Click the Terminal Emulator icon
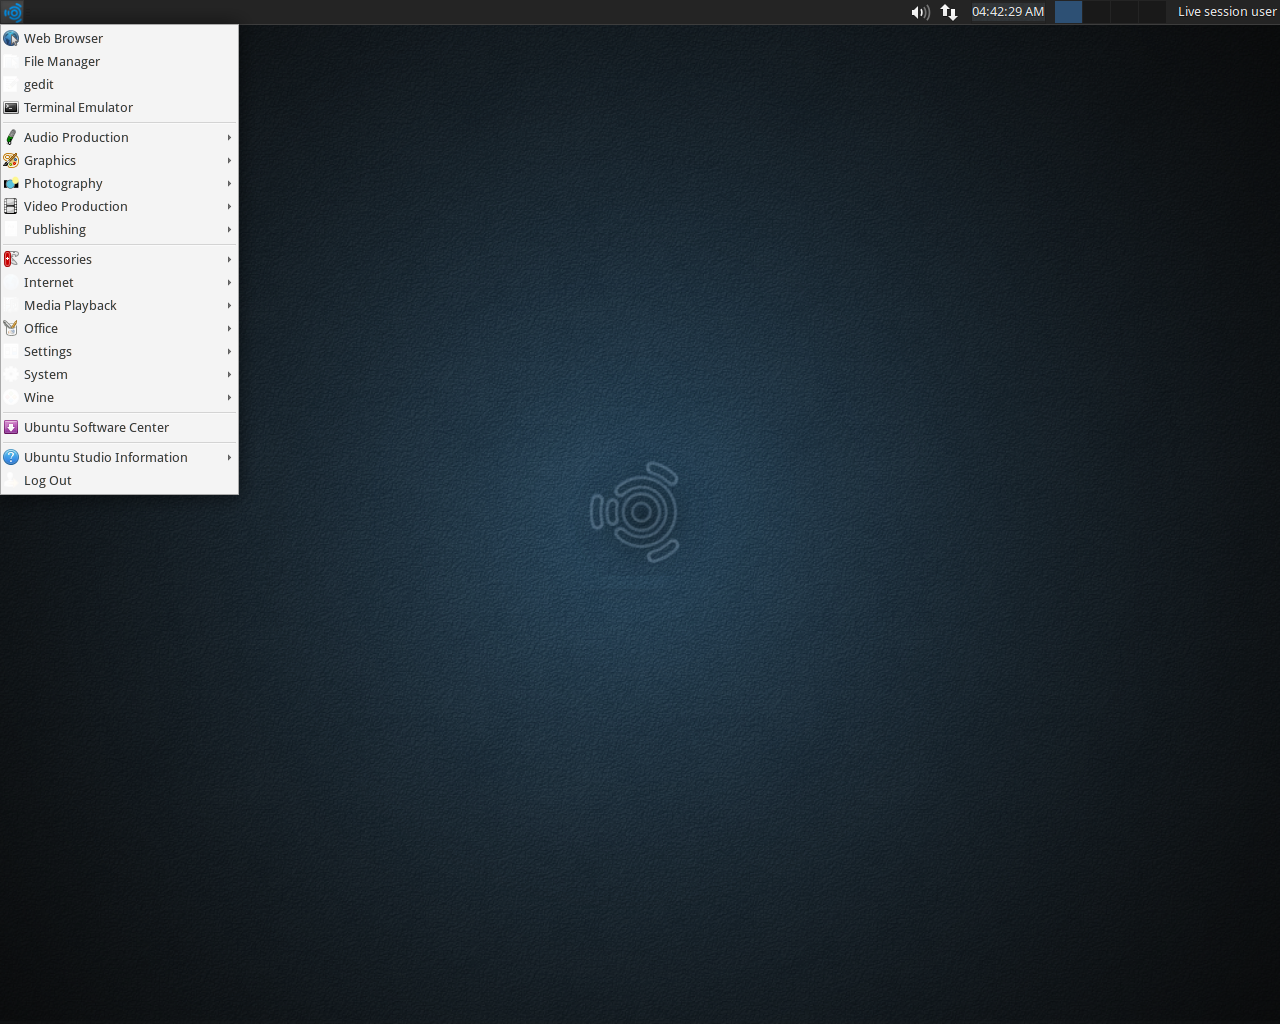 coord(11,107)
